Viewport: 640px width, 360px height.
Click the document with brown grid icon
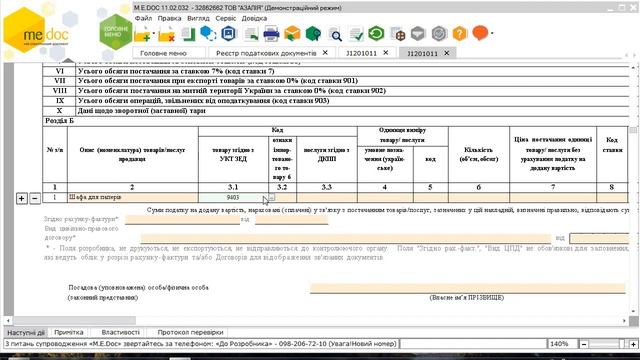pos(398,34)
